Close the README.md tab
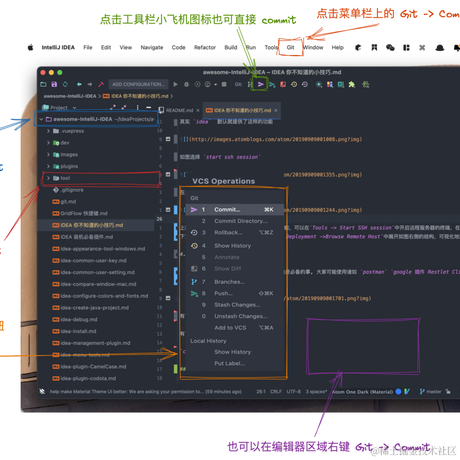This screenshot has height=460, width=460. coord(198,110)
